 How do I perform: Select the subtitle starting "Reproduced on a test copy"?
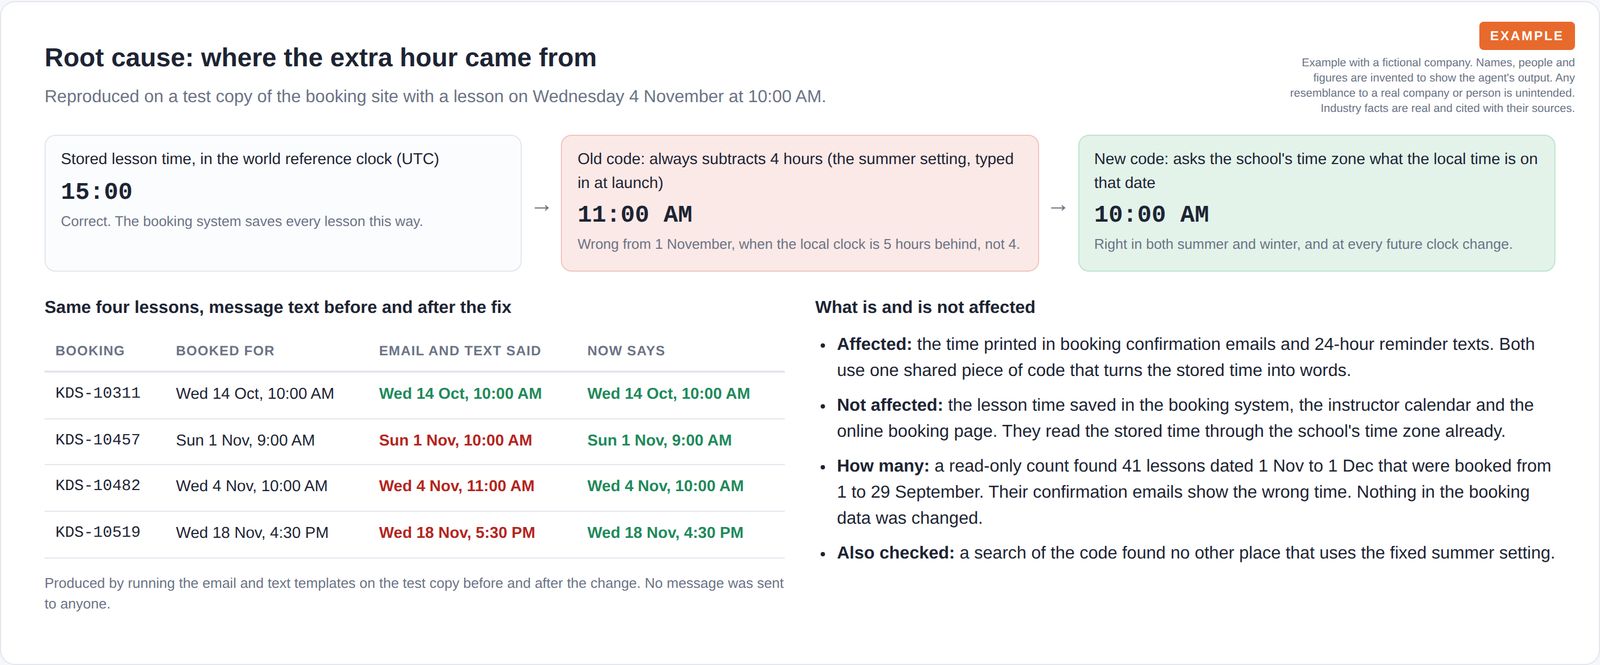tap(435, 97)
